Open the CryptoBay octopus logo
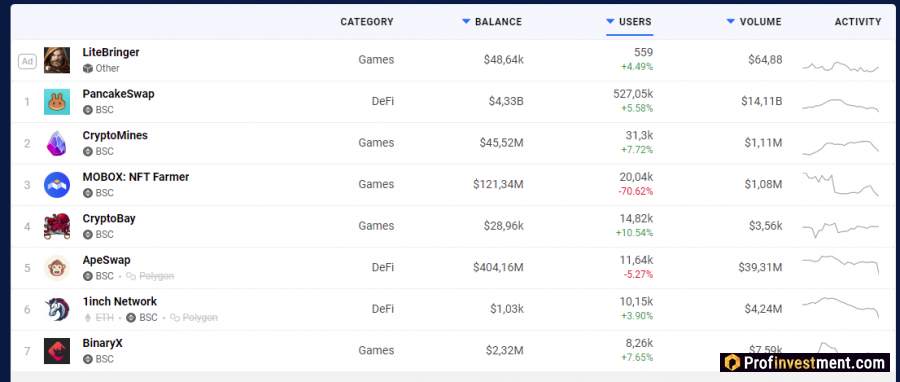This screenshot has width=900, height=382. point(57,227)
